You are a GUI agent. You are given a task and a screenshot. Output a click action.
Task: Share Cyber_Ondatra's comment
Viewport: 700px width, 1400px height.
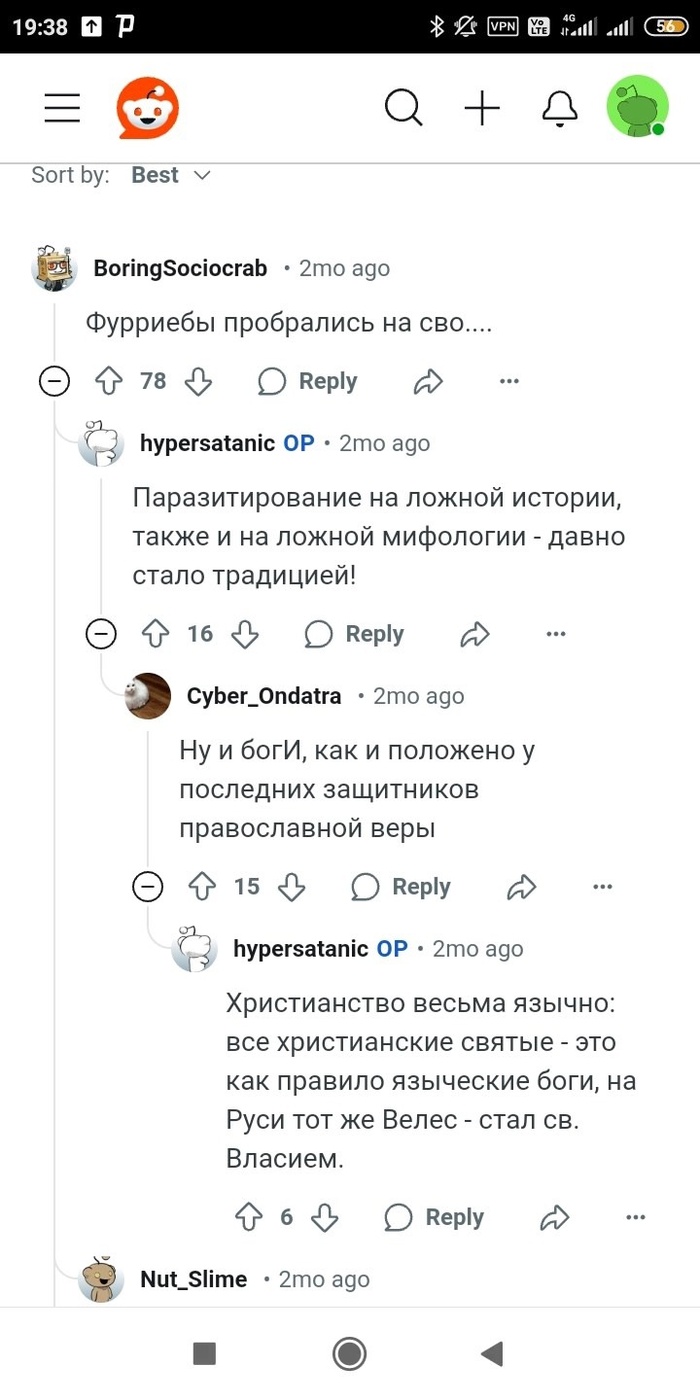tap(522, 887)
